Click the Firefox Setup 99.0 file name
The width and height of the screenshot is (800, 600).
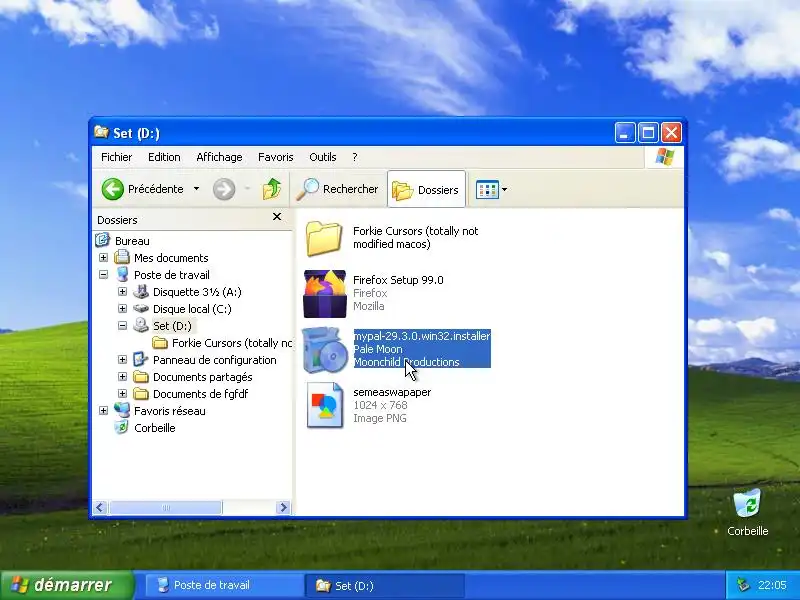[398, 280]
